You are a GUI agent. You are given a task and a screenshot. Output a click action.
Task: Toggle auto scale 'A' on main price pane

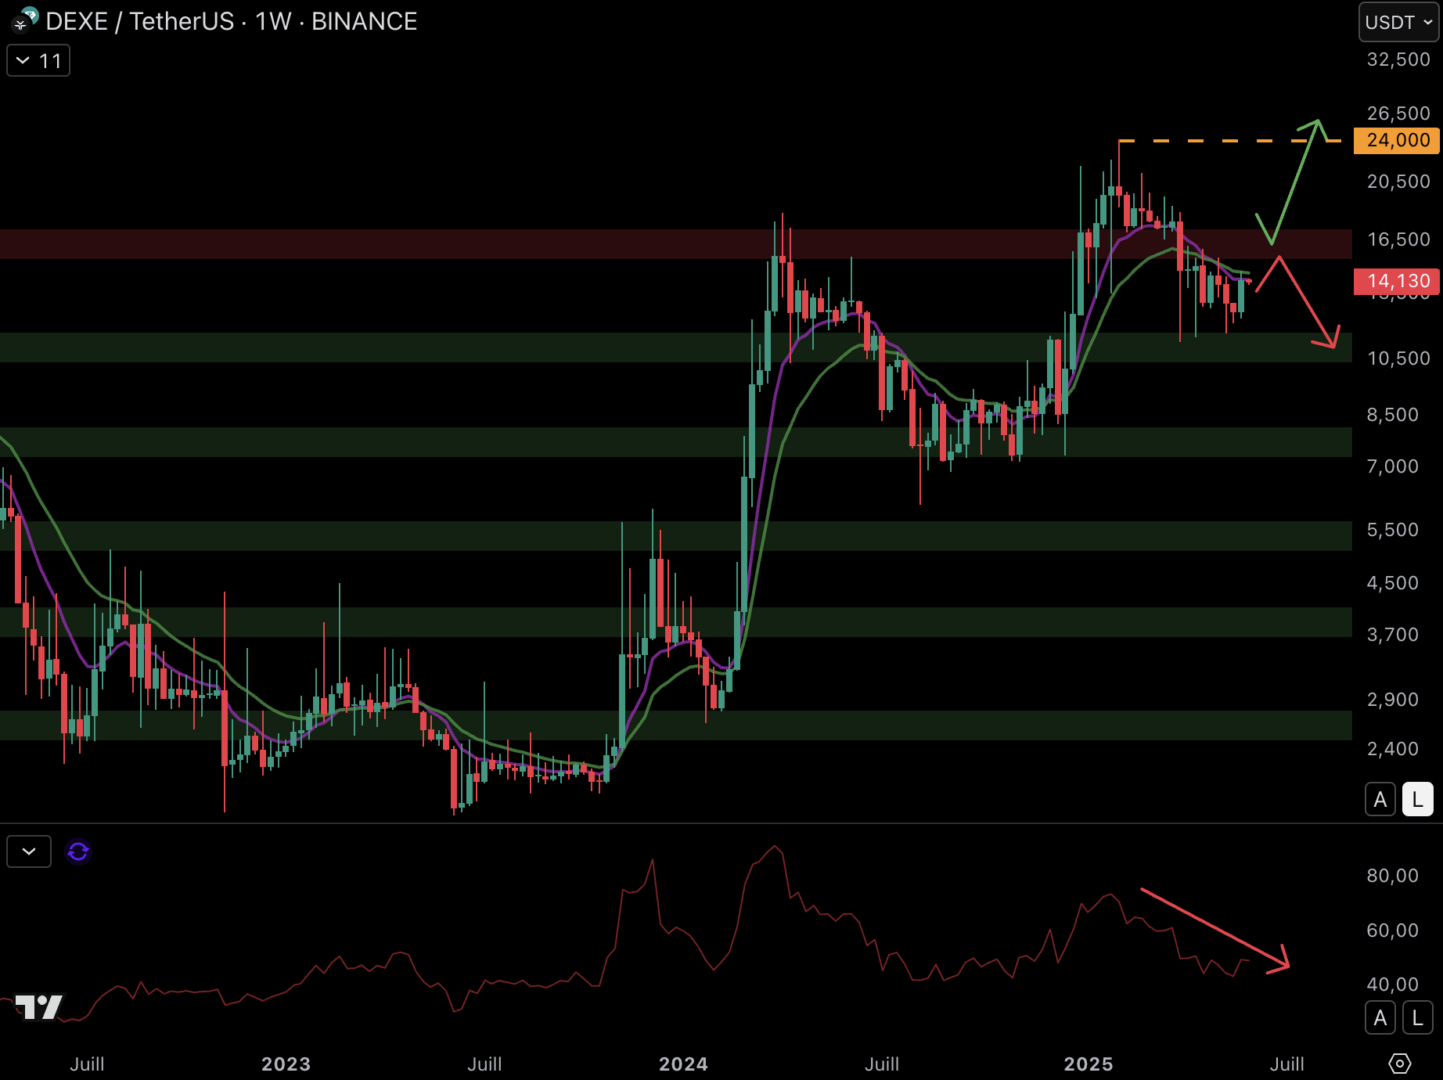pos(1380,799)
